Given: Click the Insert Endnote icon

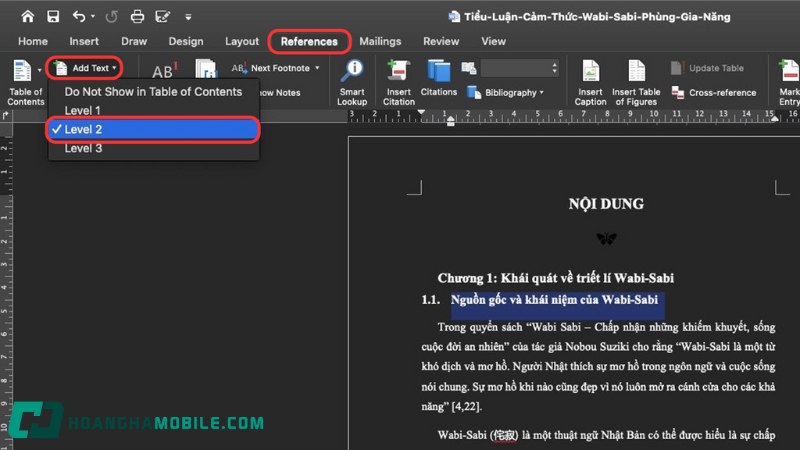Looking at the screenshot, I should [206, 69].
